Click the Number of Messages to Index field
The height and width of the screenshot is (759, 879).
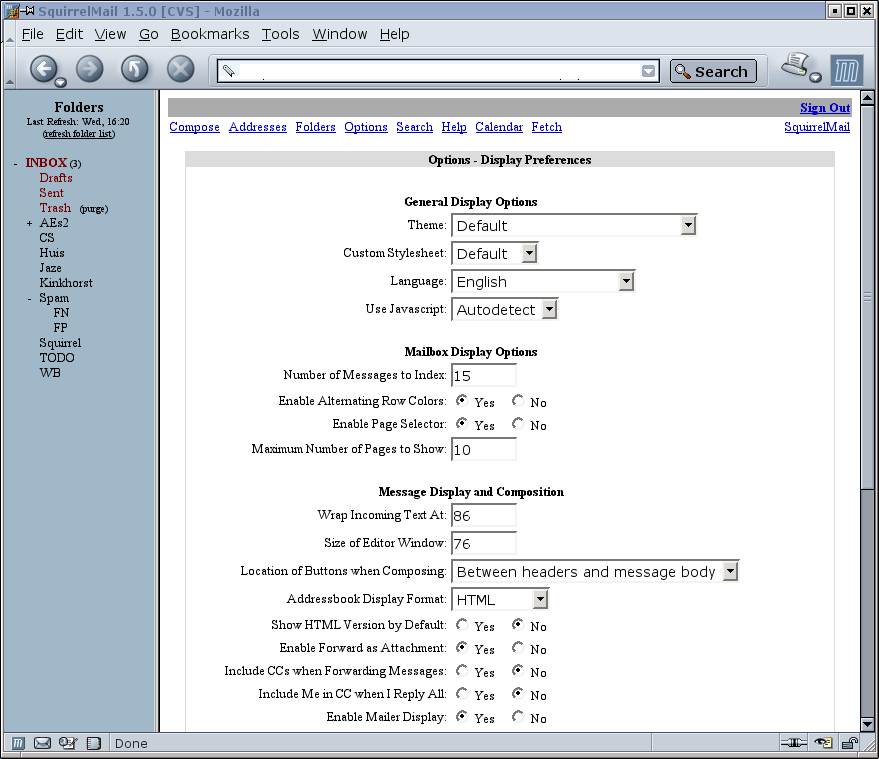pos(484,376)
